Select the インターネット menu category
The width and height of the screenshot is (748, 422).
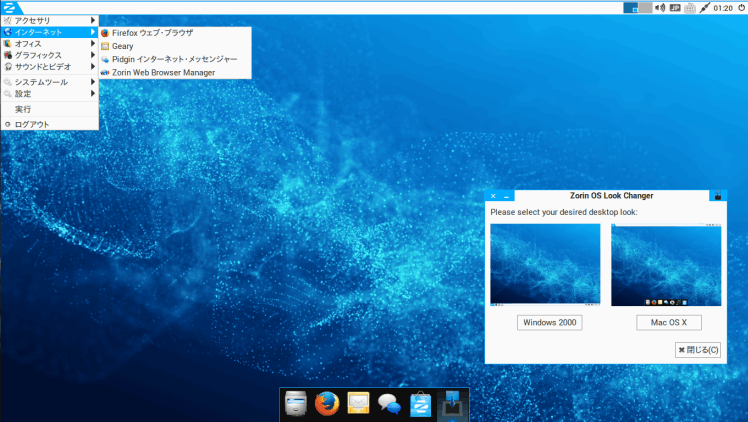(x=50, y=32)
